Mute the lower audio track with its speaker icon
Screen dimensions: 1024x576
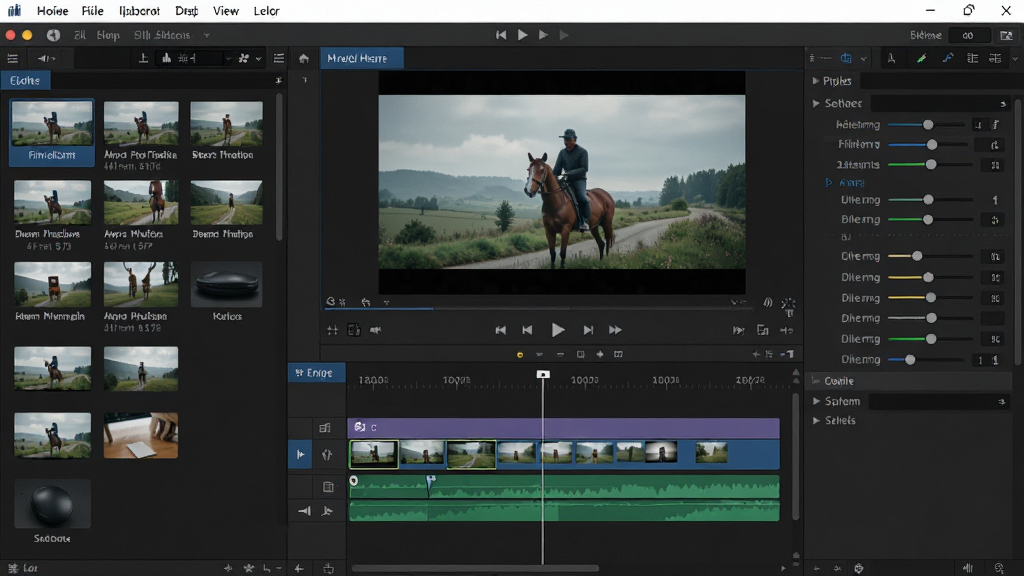[304, 511]
